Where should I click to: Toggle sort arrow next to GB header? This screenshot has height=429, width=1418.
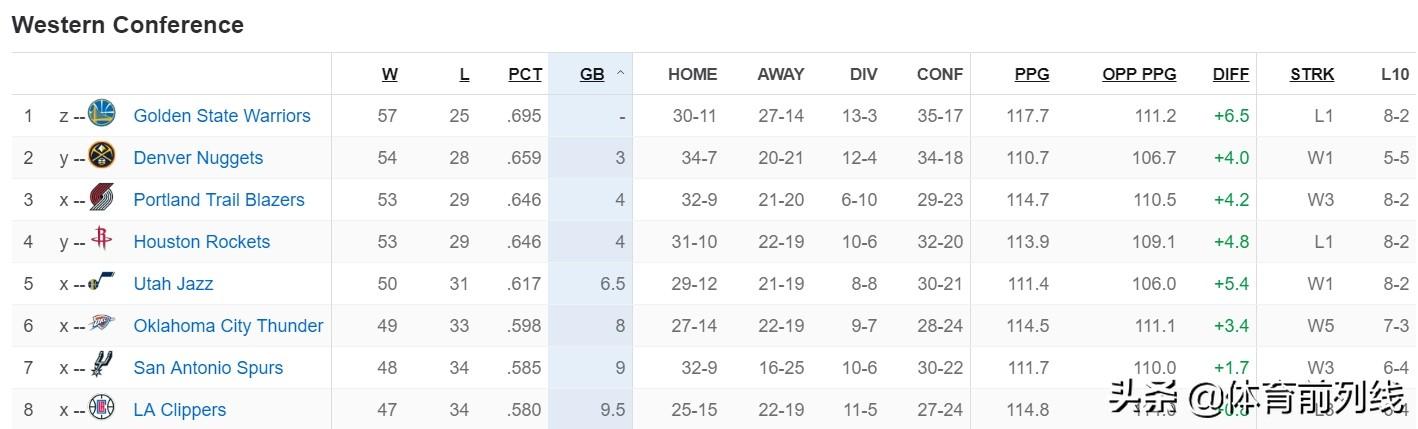pos(620,74)
